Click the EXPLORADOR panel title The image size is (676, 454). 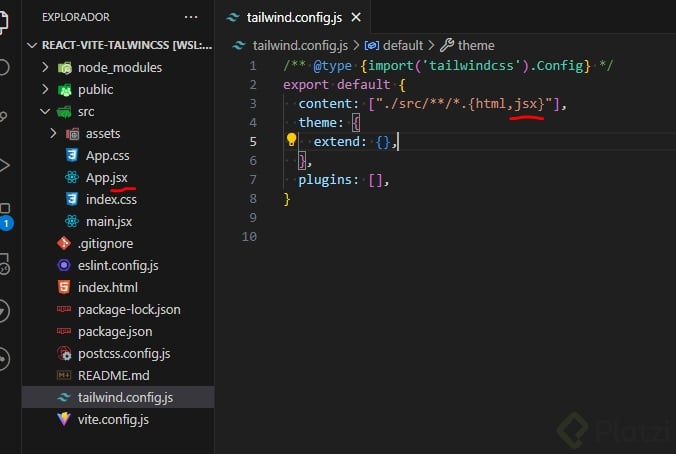point(76,17)
